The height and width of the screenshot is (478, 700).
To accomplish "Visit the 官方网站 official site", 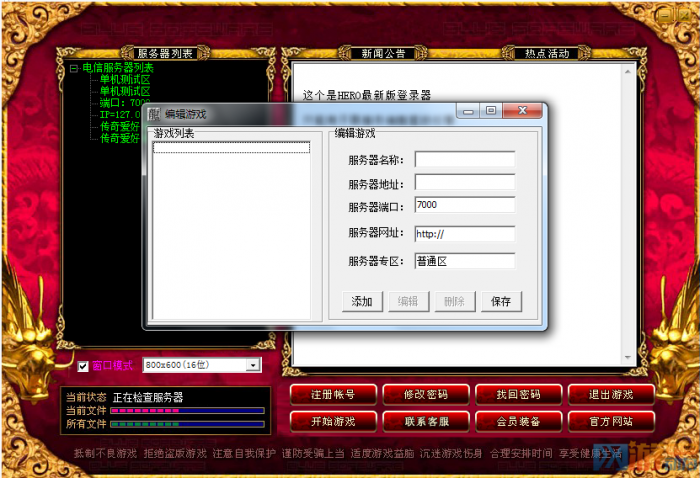I will tap(609, 421).
